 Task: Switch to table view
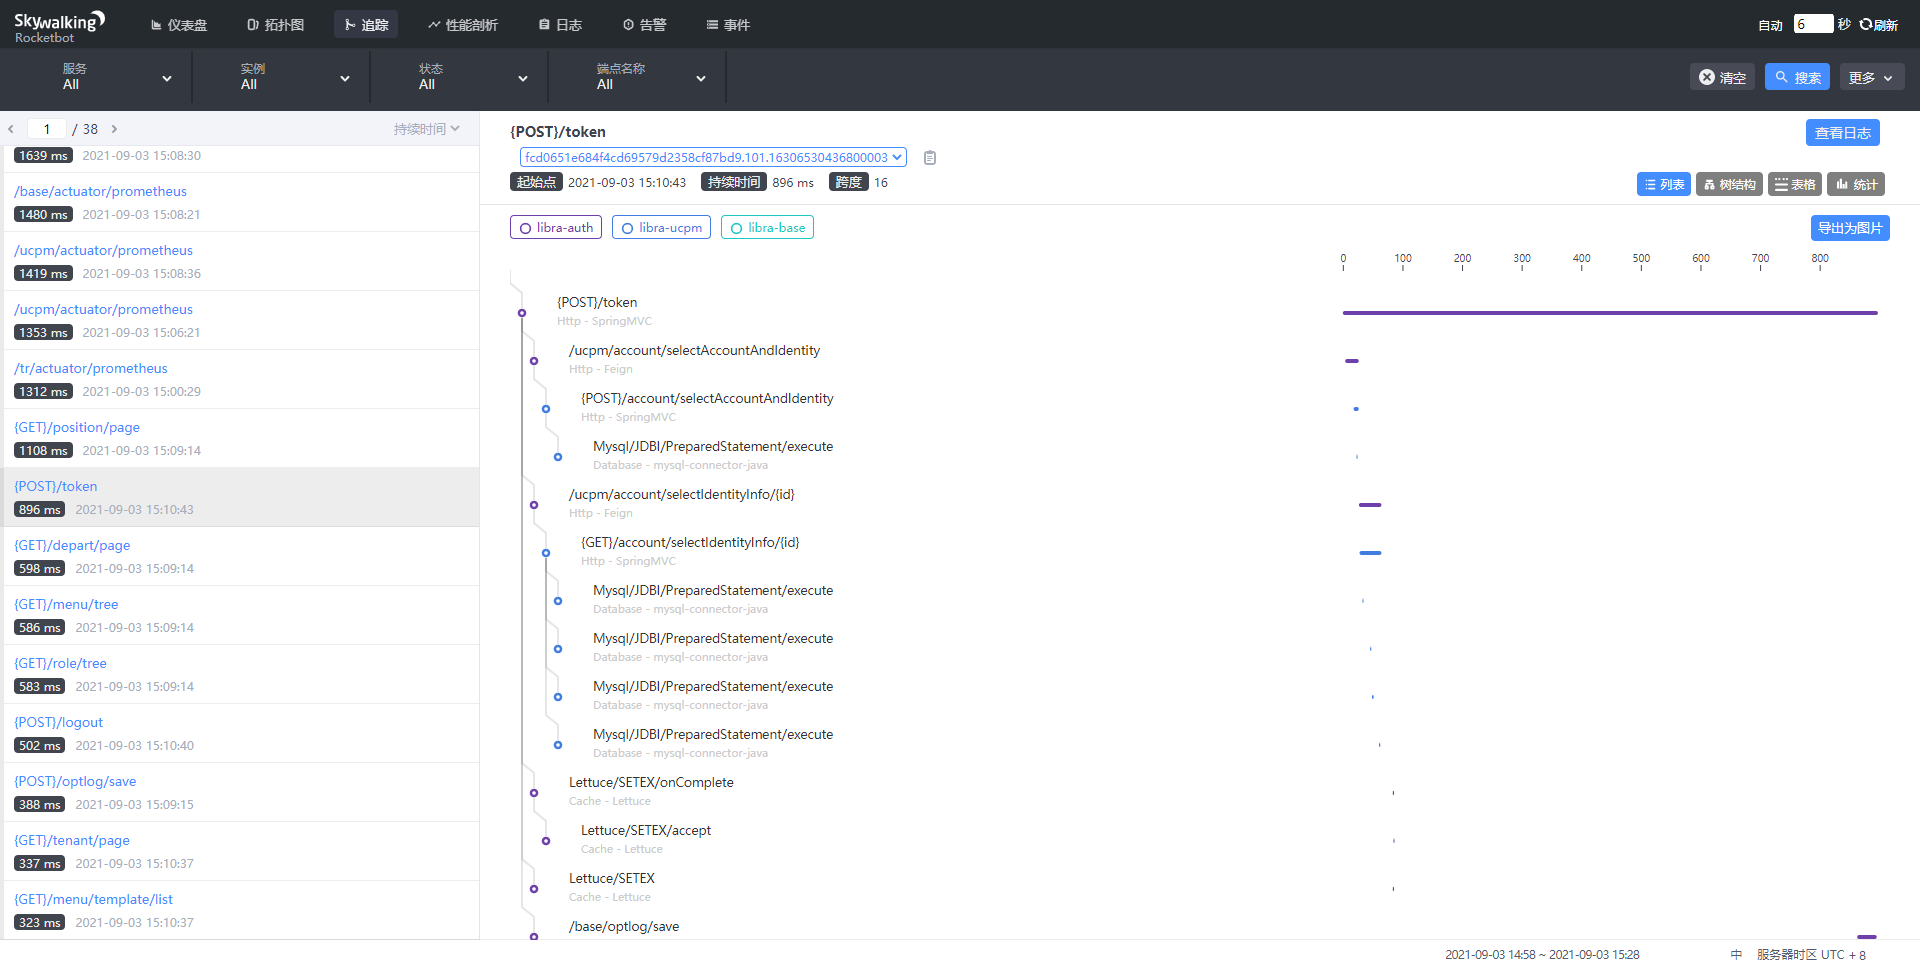tap(1795, 185)
